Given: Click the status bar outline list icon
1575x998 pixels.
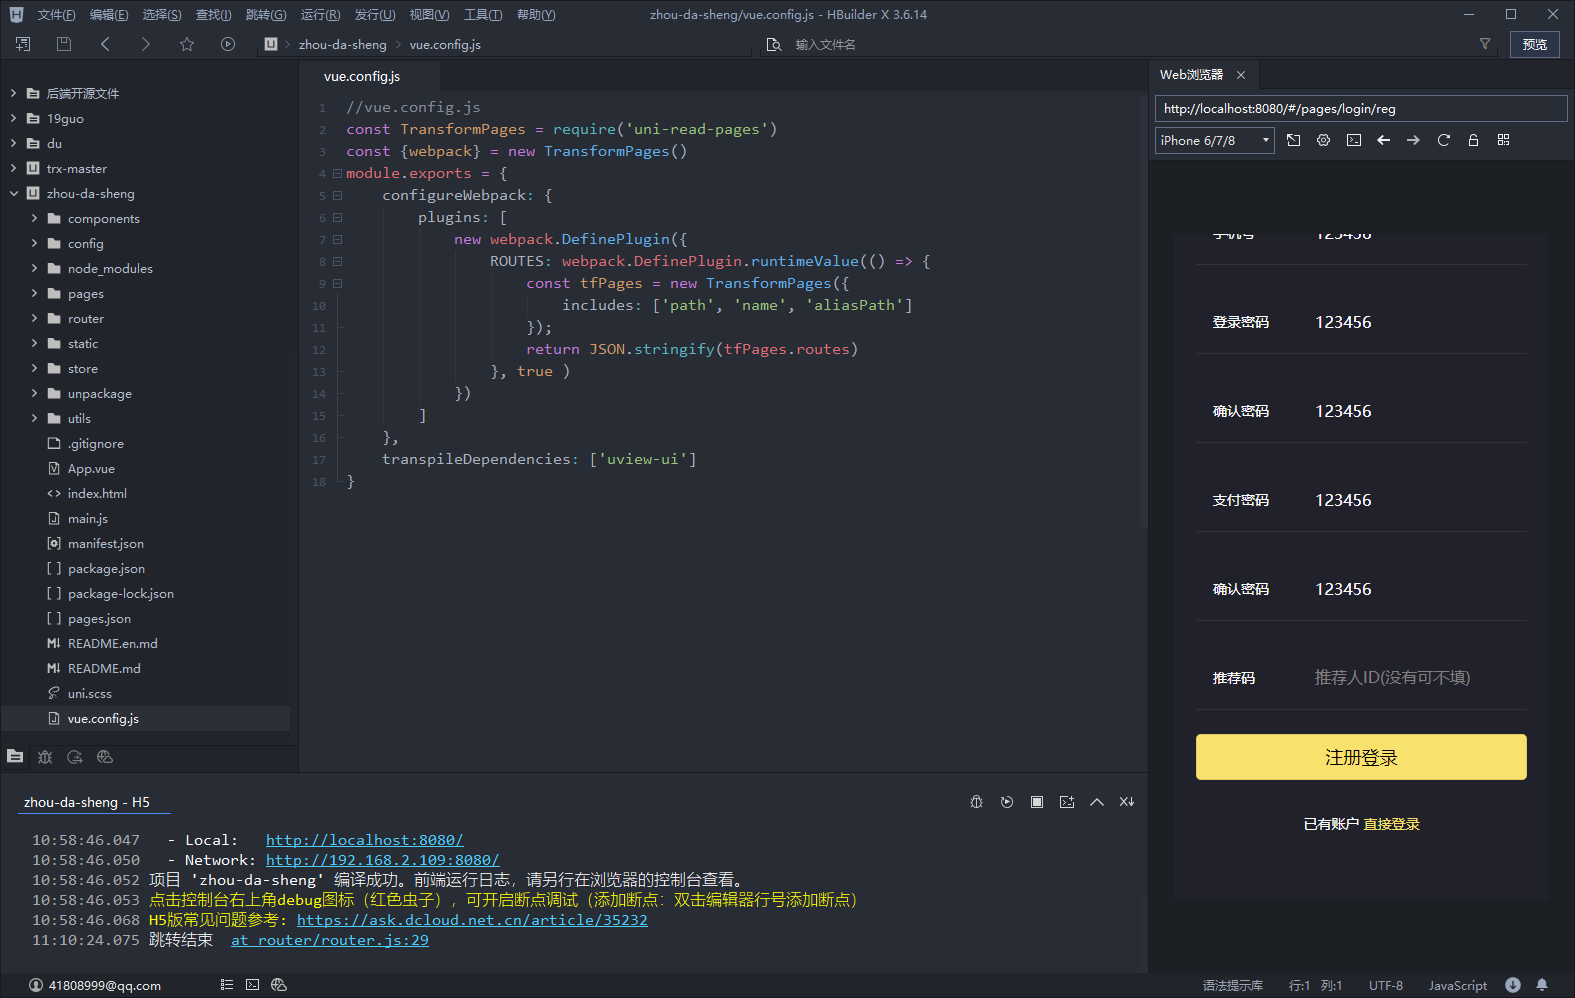Looking at the screenshot, I should pos(227,985).
